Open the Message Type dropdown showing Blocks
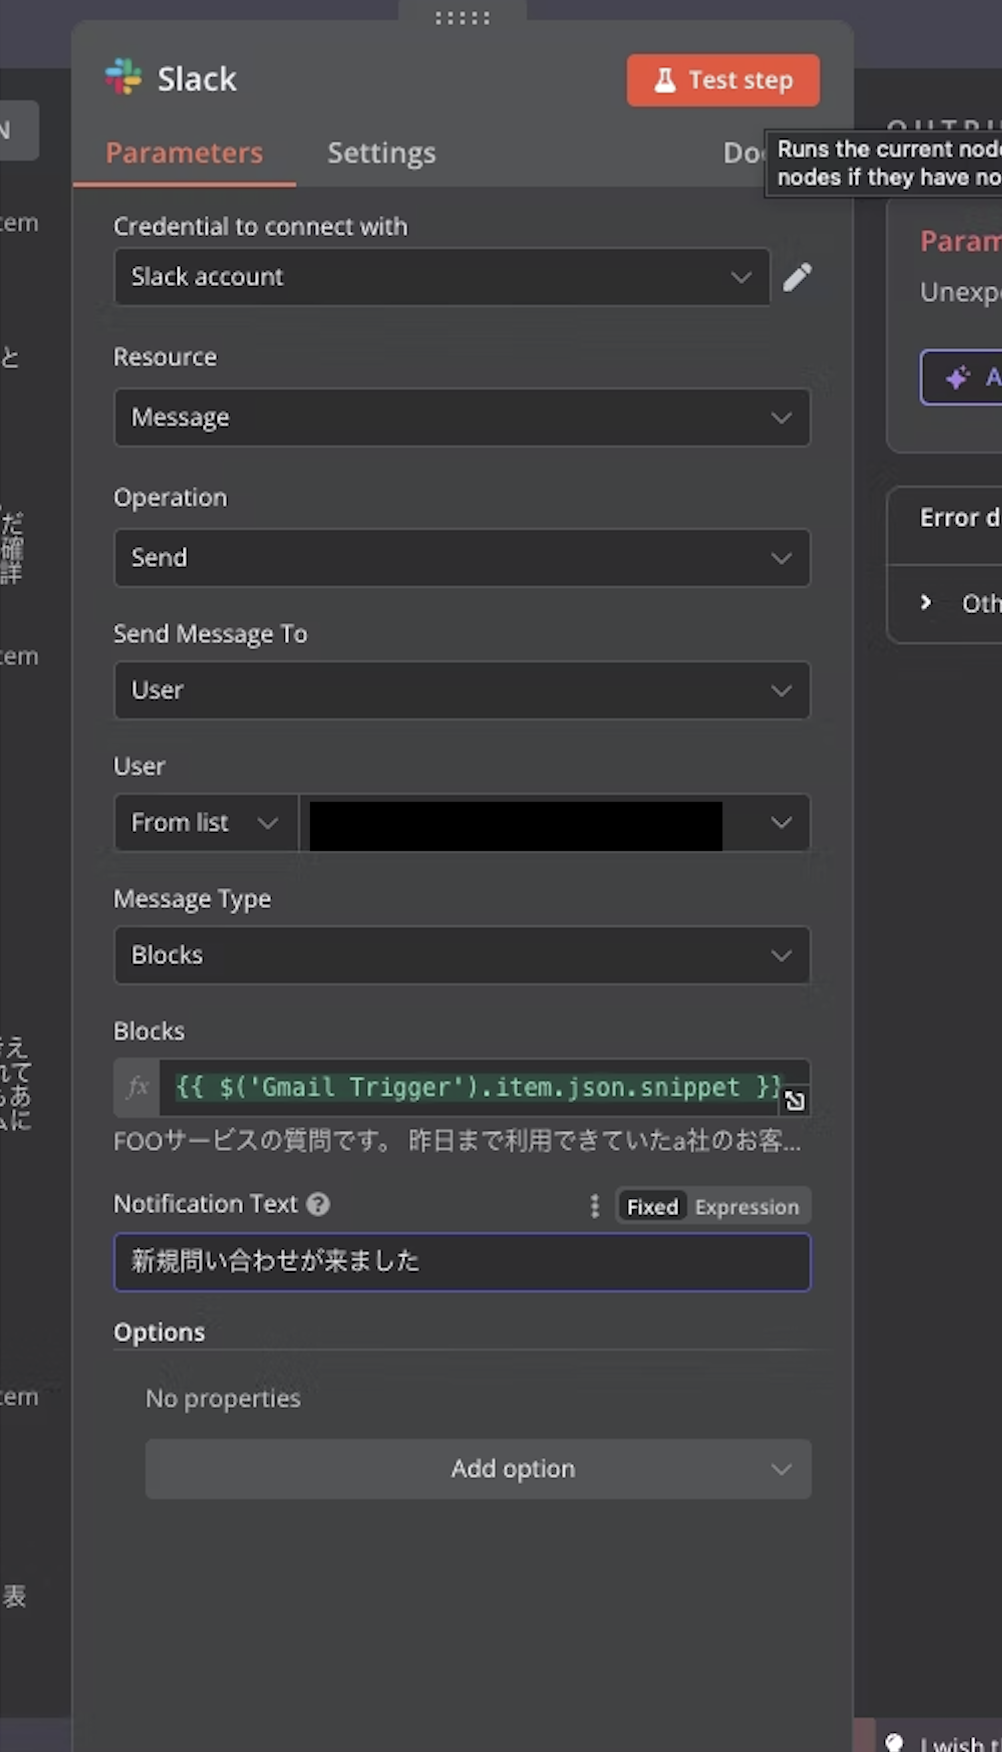This screenshot has width=1002, height=1752. 462,955
